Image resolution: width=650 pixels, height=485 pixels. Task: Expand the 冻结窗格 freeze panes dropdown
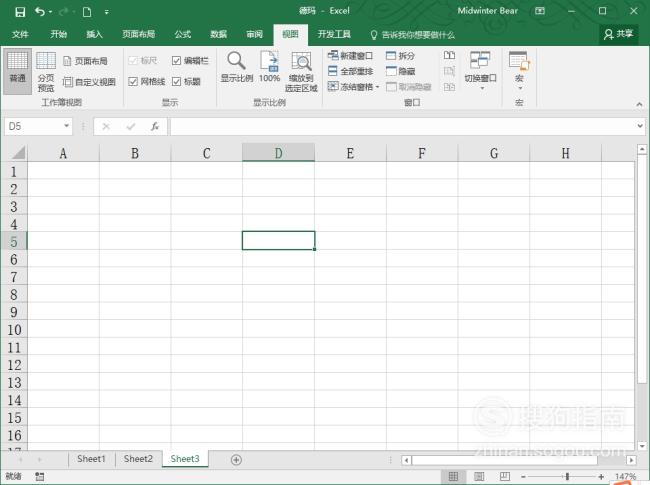[x=377, y=87]
